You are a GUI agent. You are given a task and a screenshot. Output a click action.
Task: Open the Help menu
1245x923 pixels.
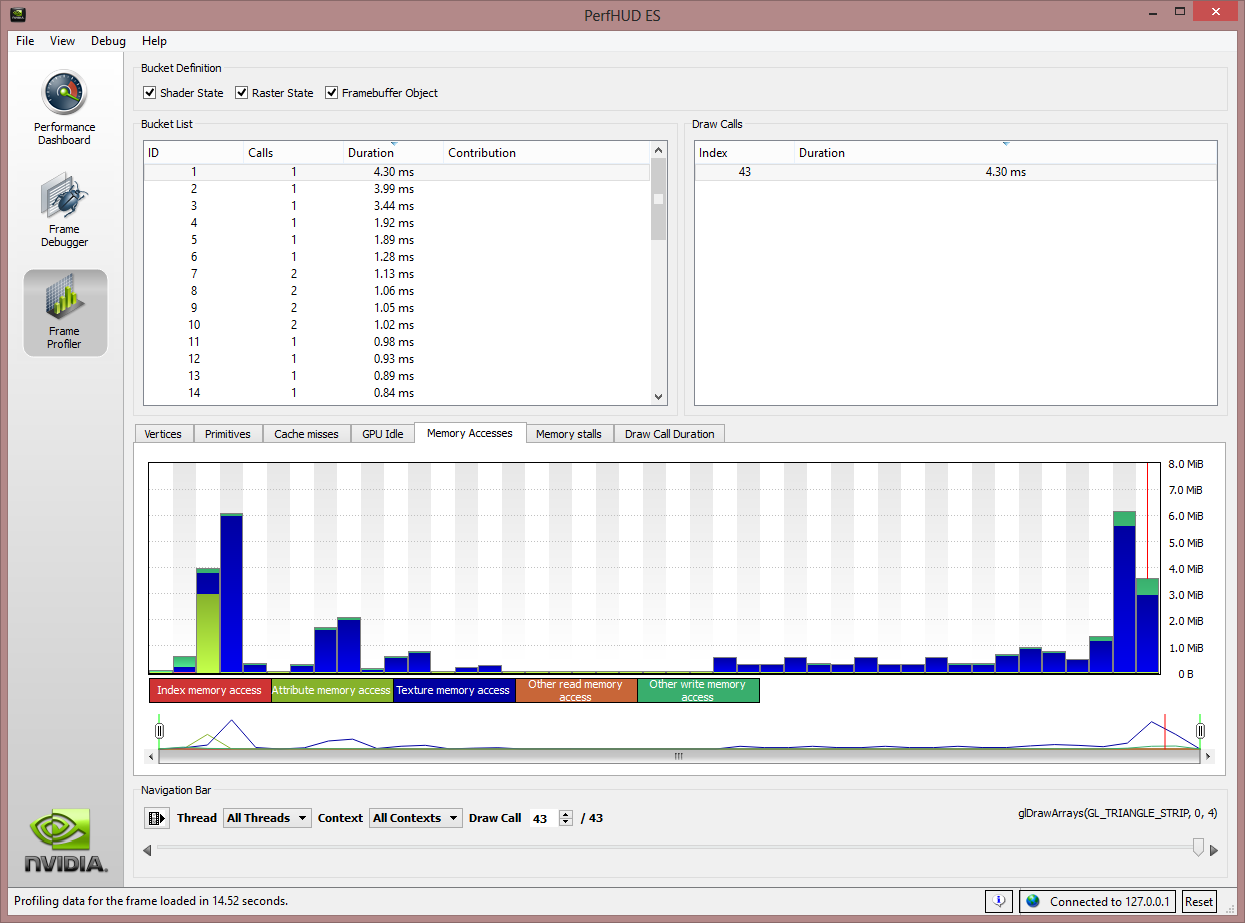point(154,41)
